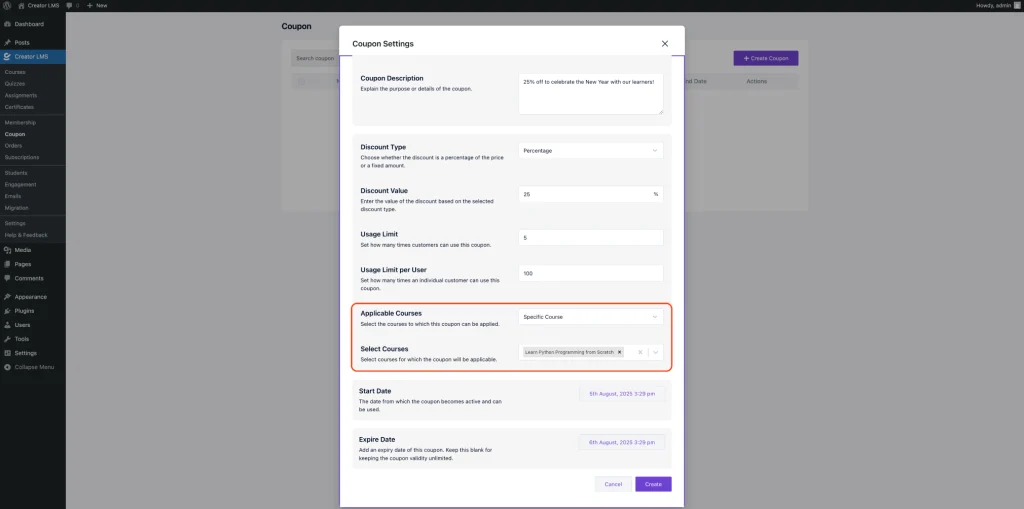Click the Tools wrench icon
Image resolution: width=1024 pixels, height=509 pixels.
pyautogui.click(x=7, y=339)
